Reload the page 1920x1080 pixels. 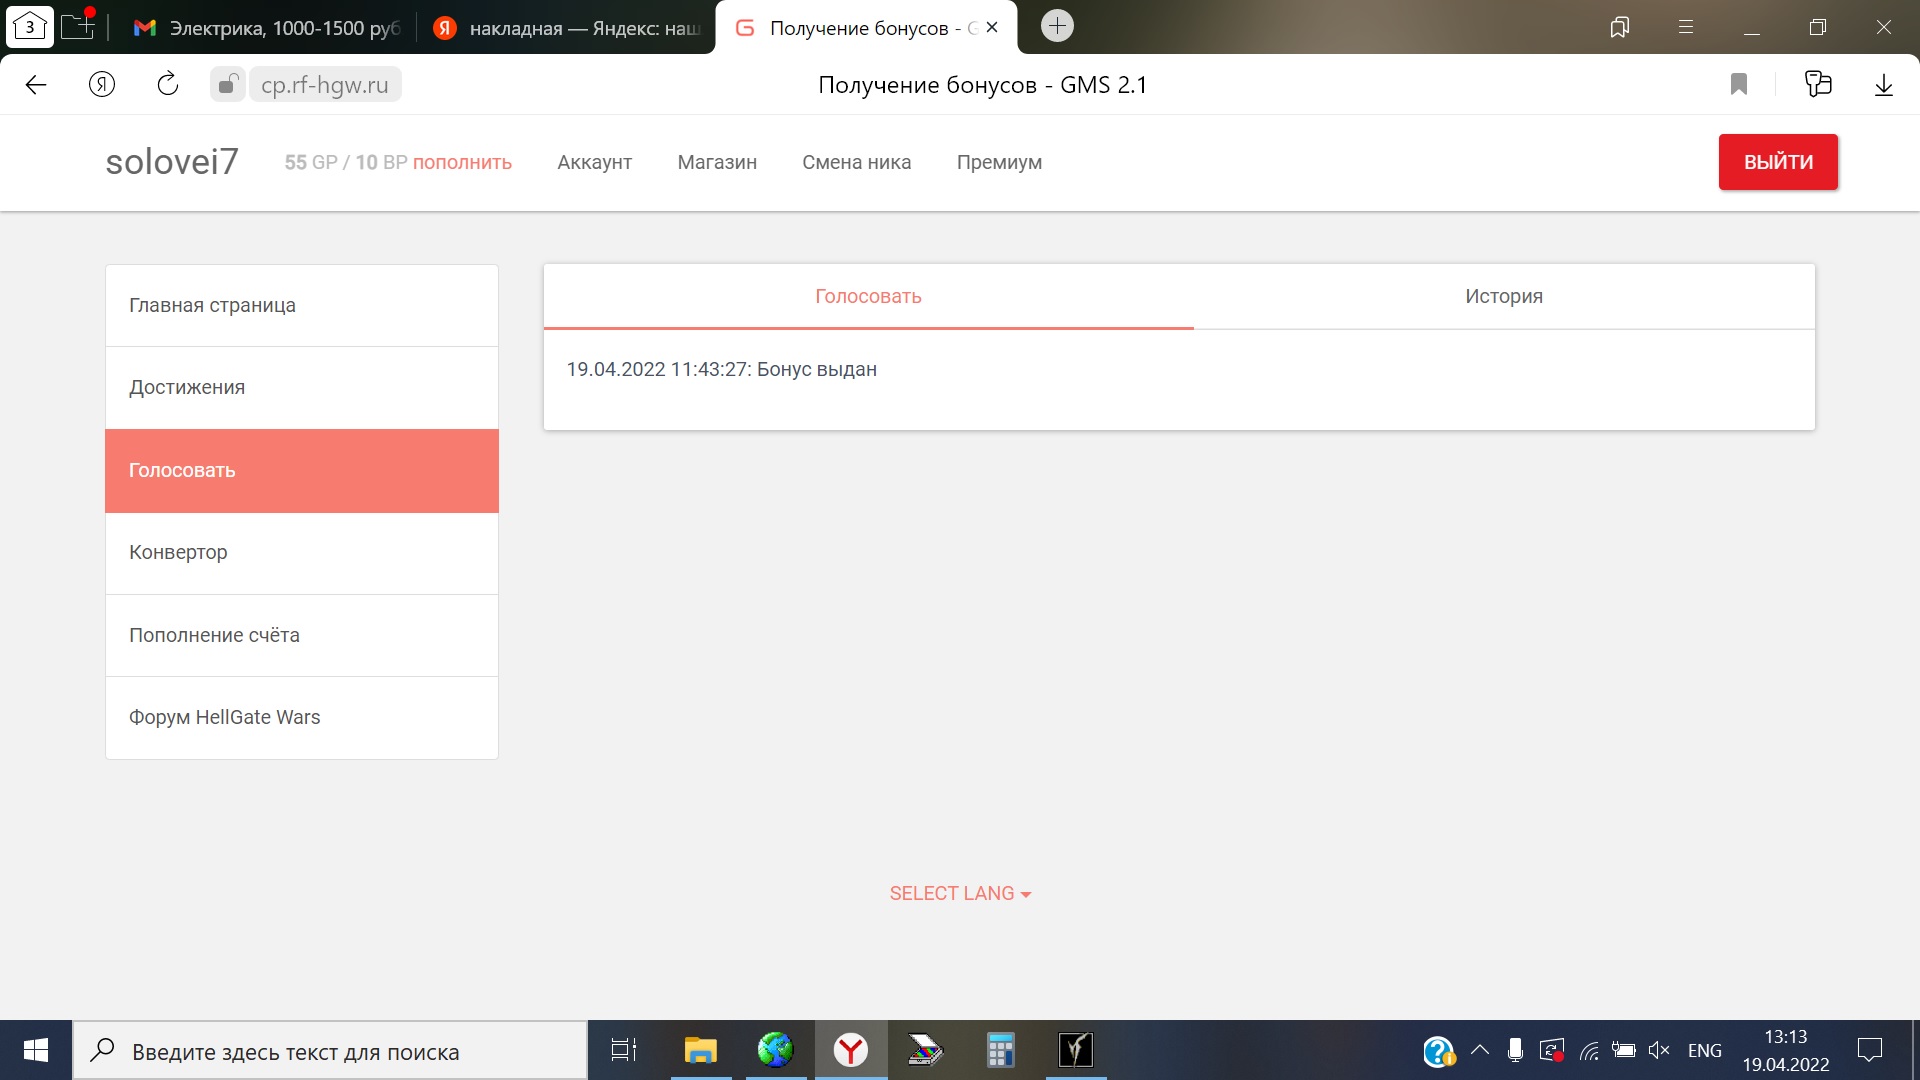pos(168,85)
